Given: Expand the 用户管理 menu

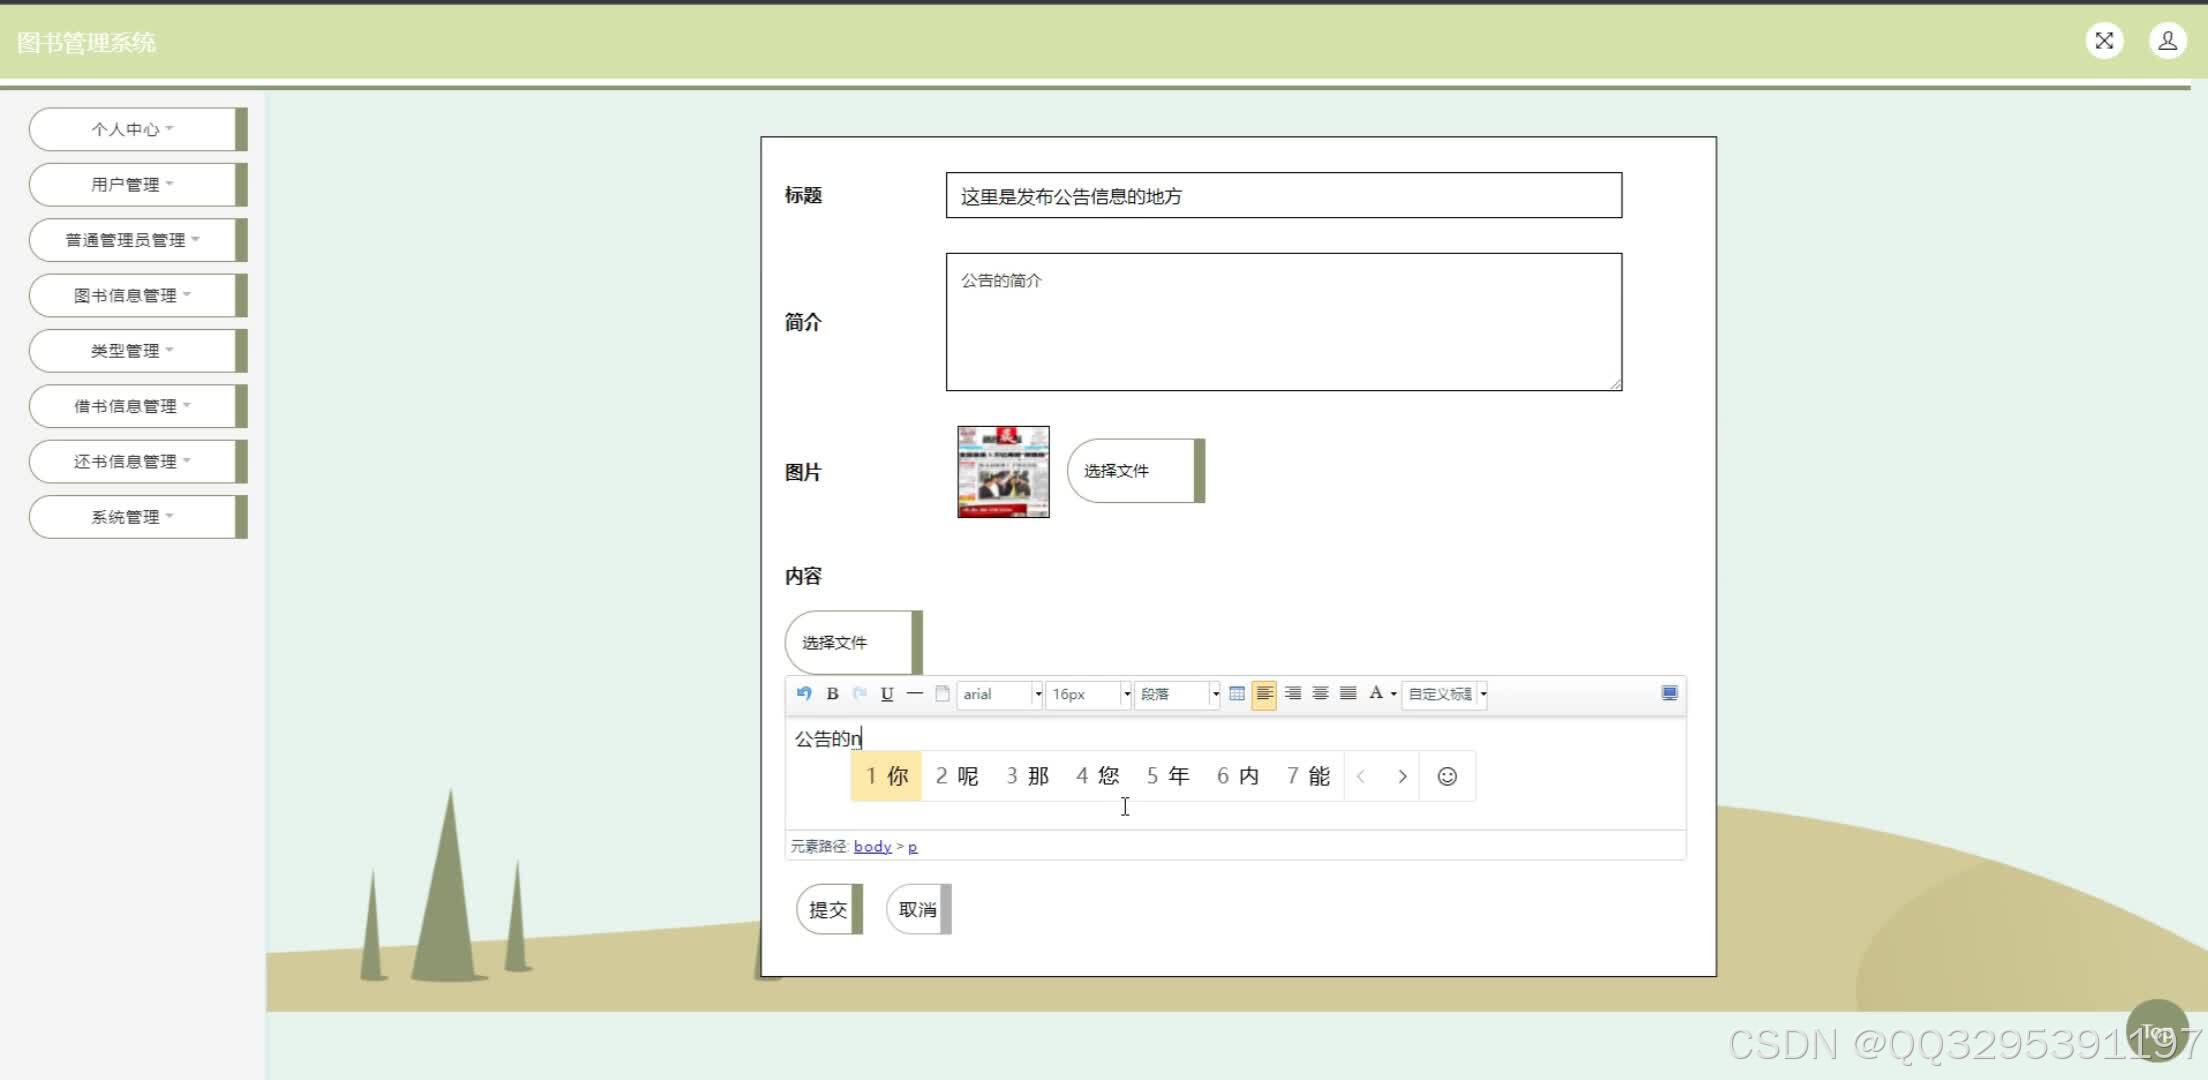Looking at the screenshot, I should coord(137,184).
